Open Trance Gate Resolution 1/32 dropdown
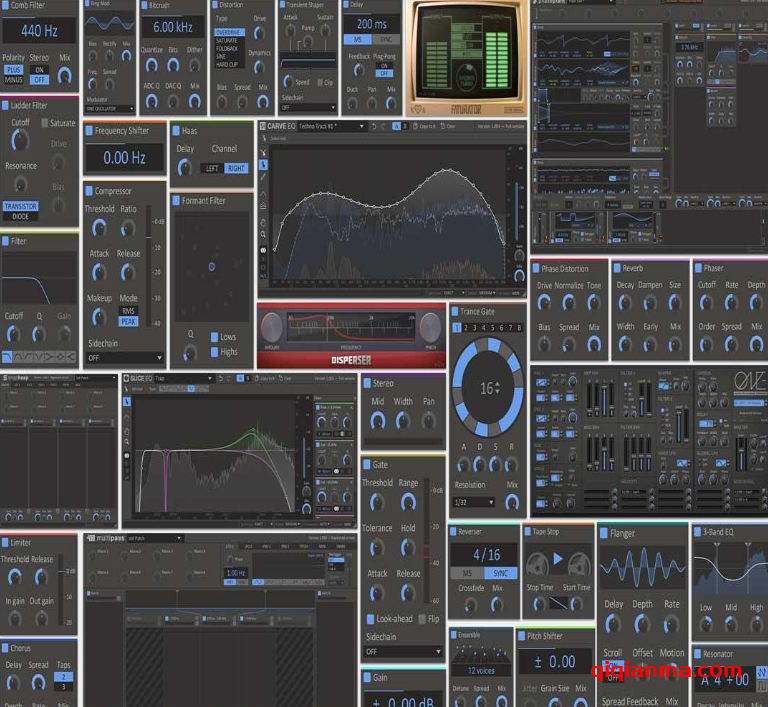Viewport: 768px width, 707px height. click(x=474, y=502)
